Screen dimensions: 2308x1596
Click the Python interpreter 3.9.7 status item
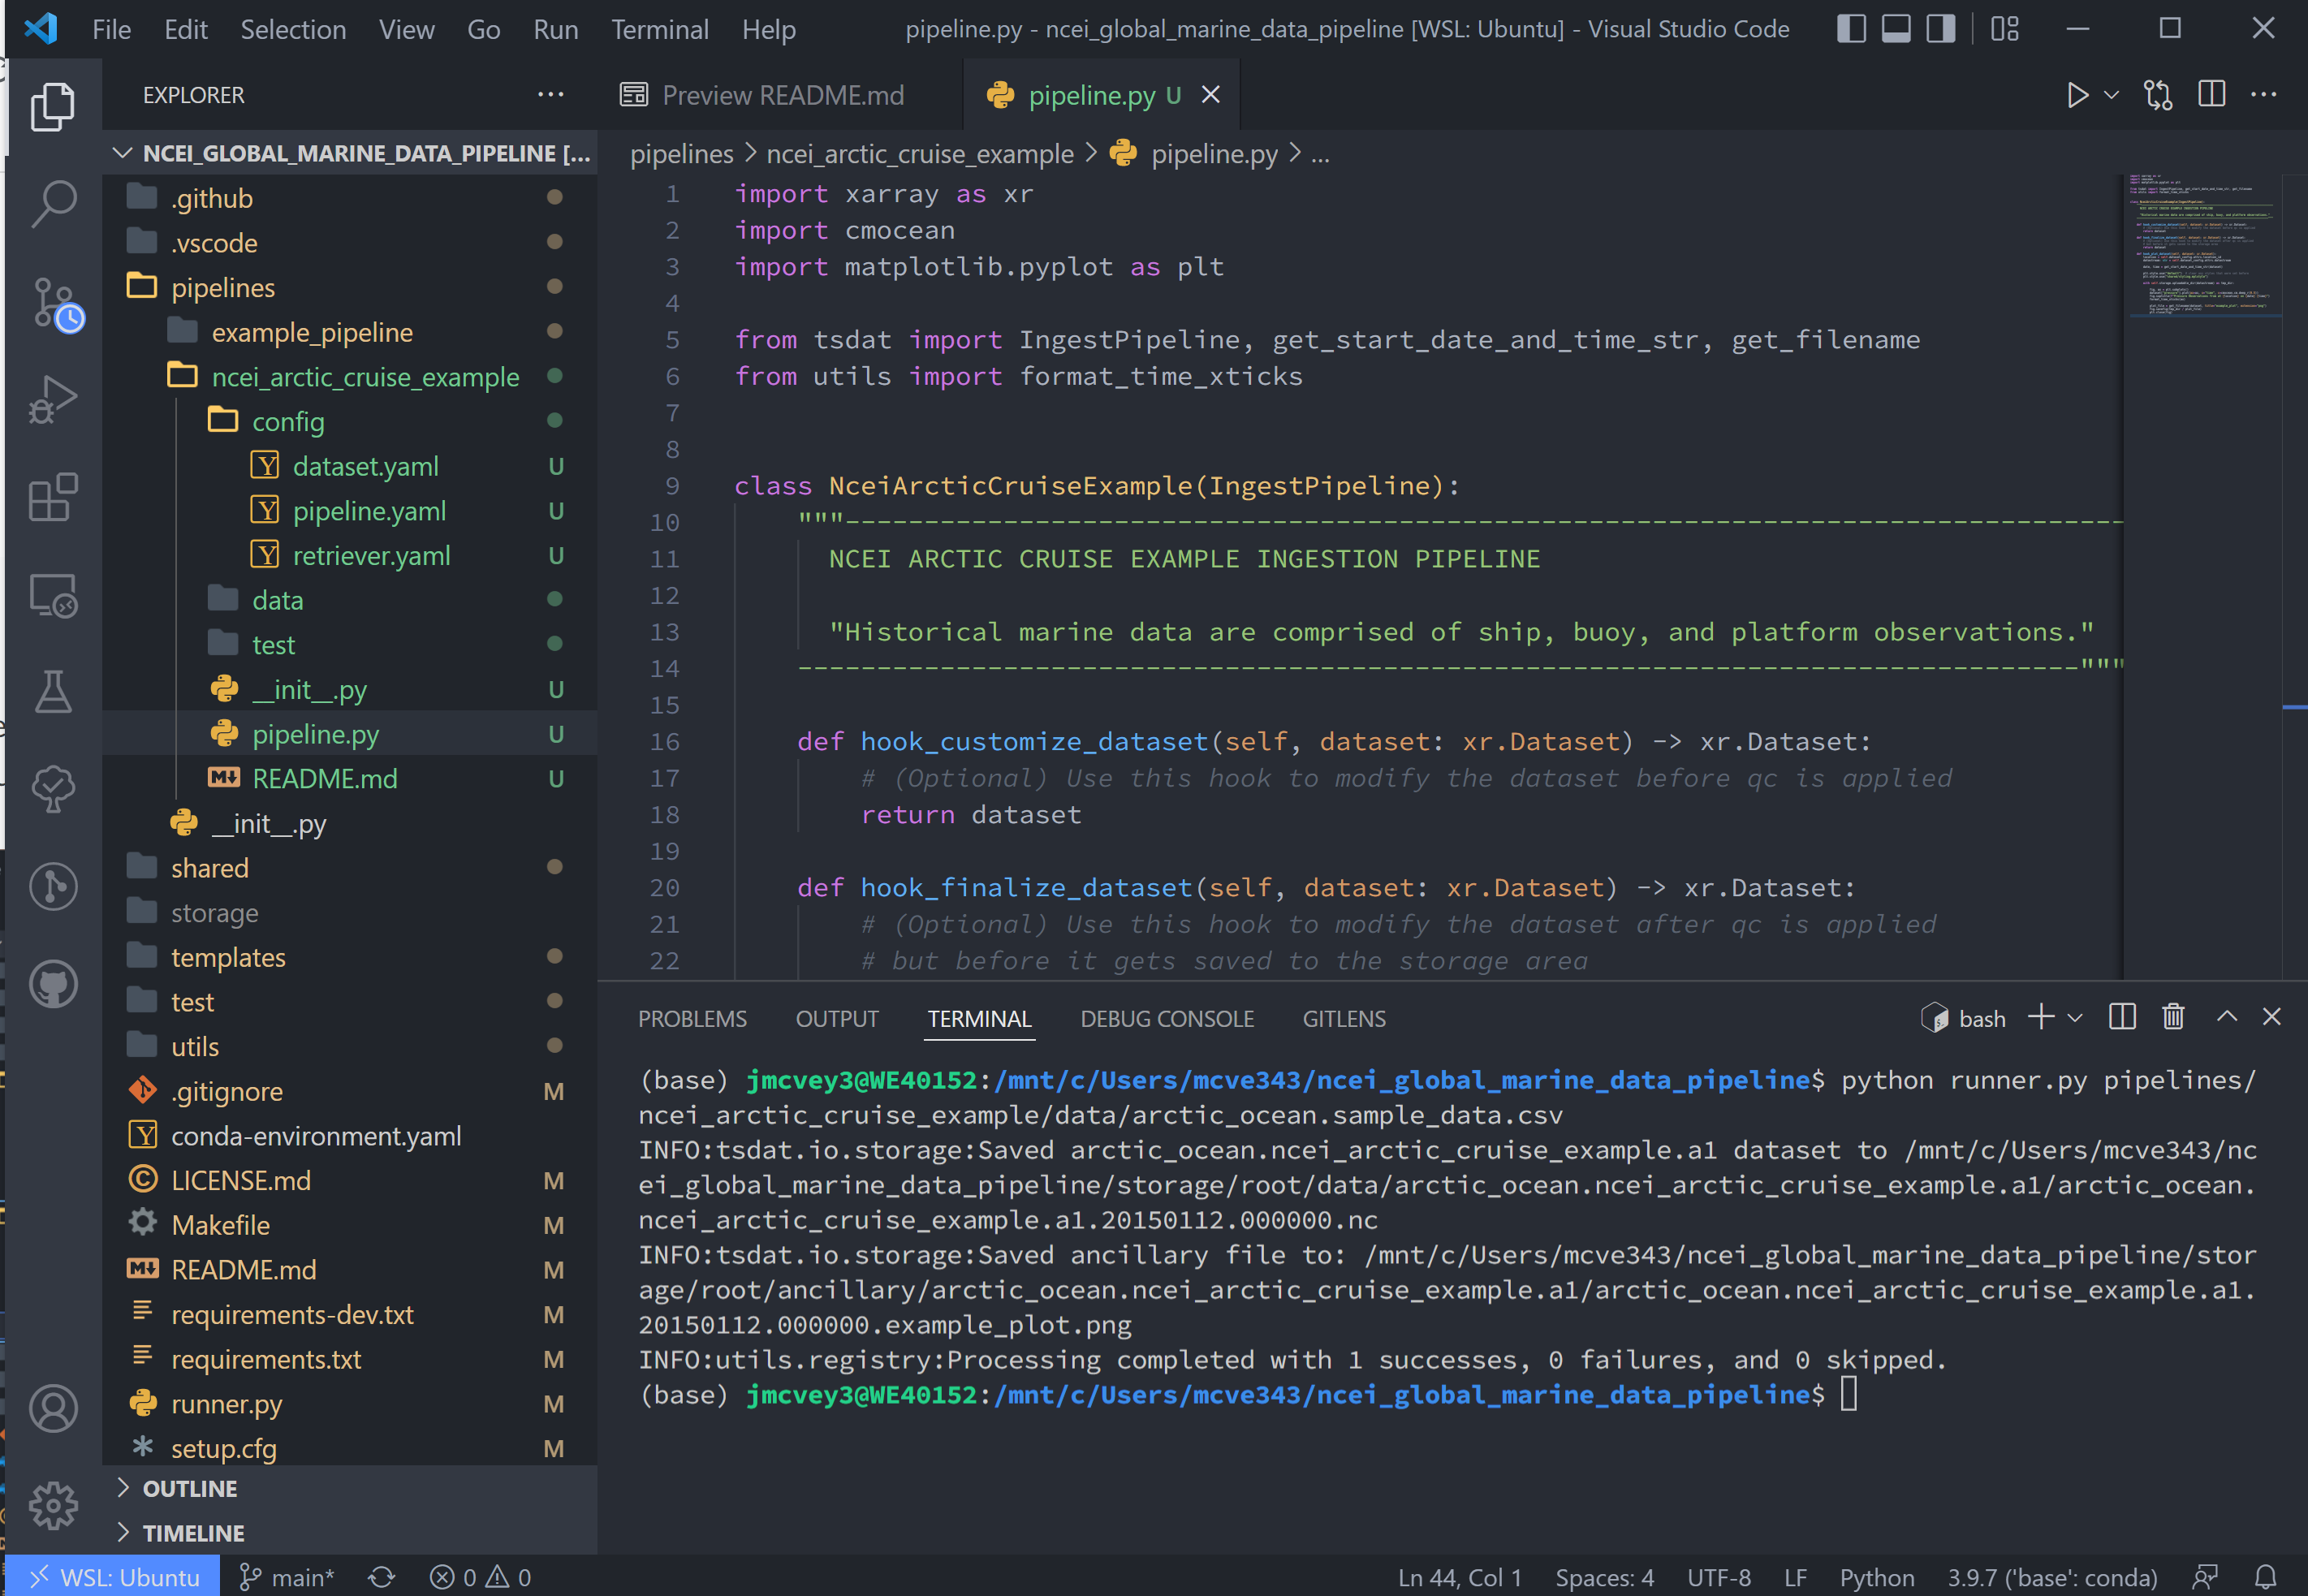(x=2051, y=1577)
